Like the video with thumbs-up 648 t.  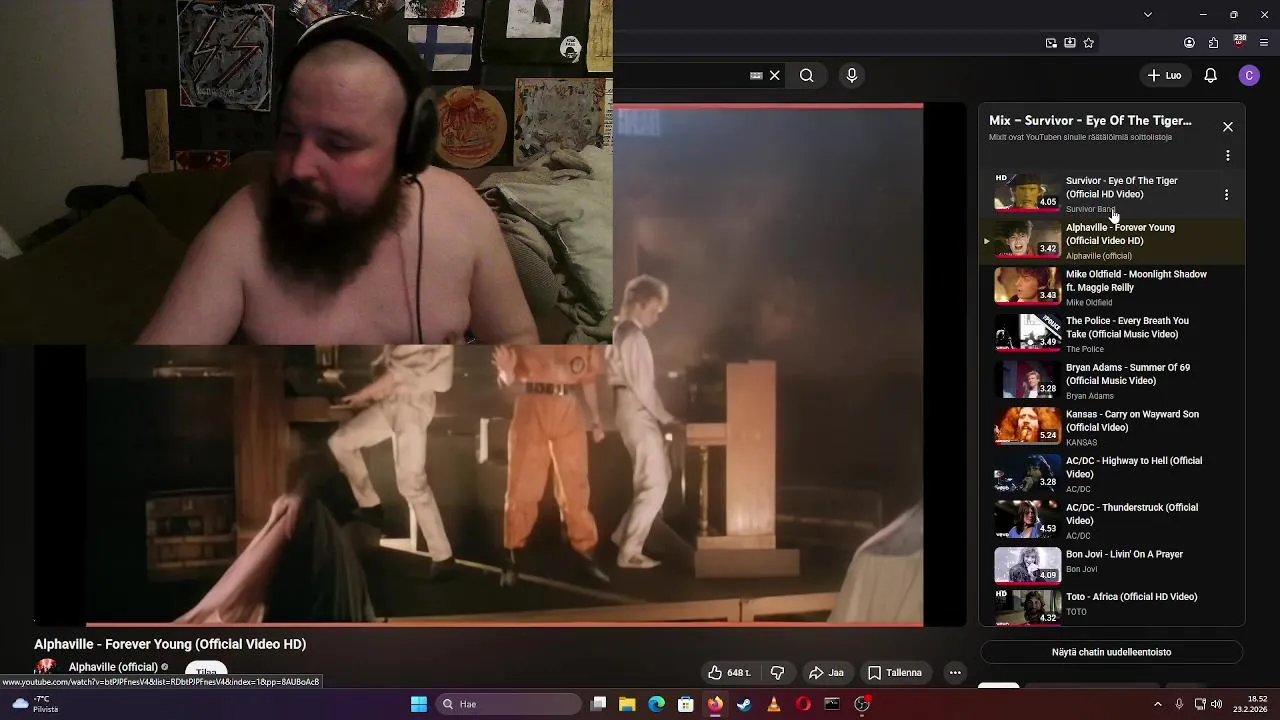click(x=729, y=673)
